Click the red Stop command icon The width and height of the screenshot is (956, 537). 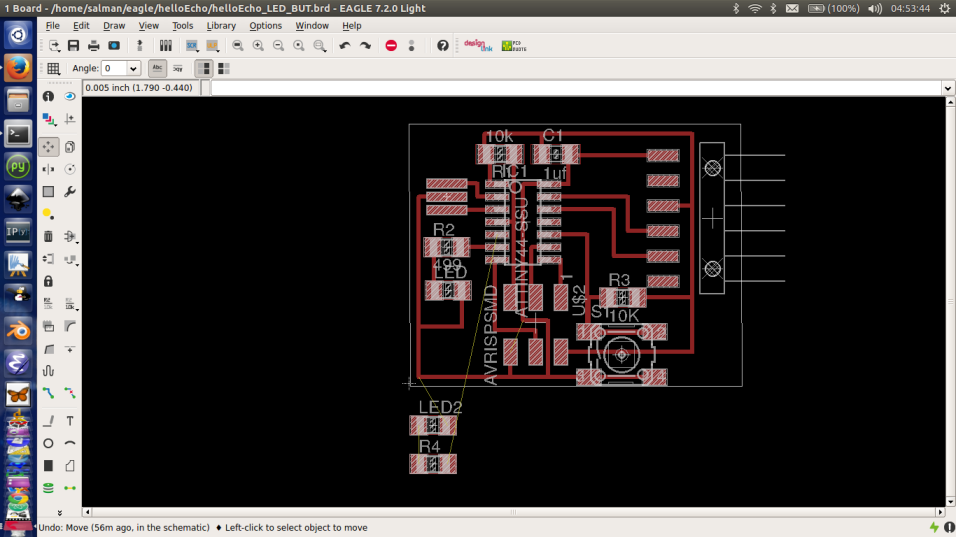point(391,46)
